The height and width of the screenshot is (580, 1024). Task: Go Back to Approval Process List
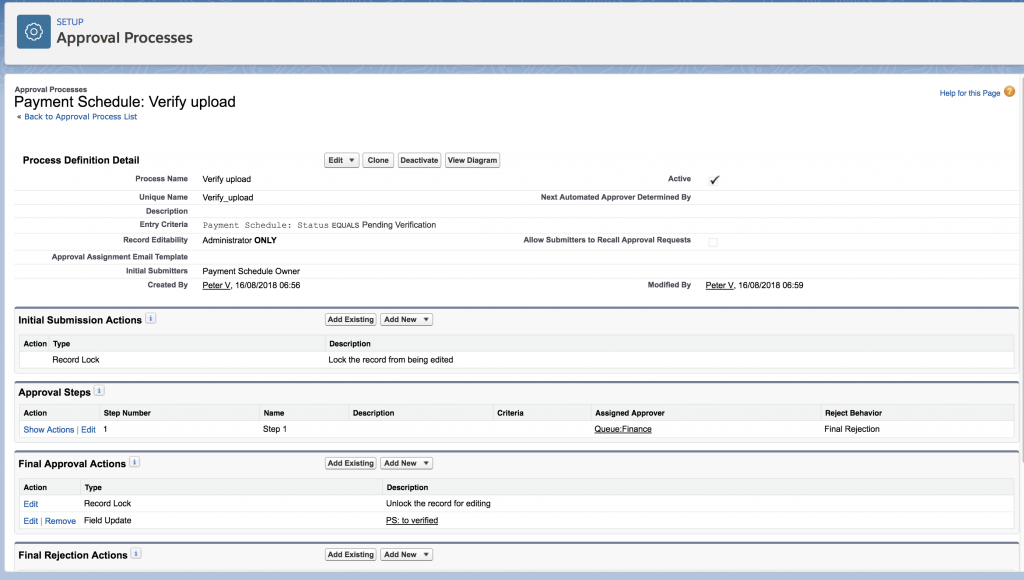[78, 116]
